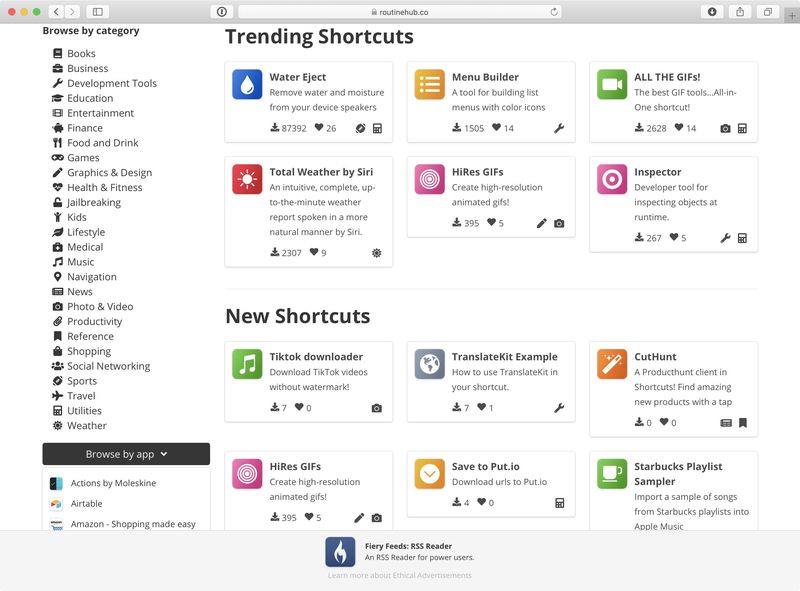Open the ALL THE GIFs! video camera icon
The width and height of the screenshot is (800, 591).
pos(612,84)
